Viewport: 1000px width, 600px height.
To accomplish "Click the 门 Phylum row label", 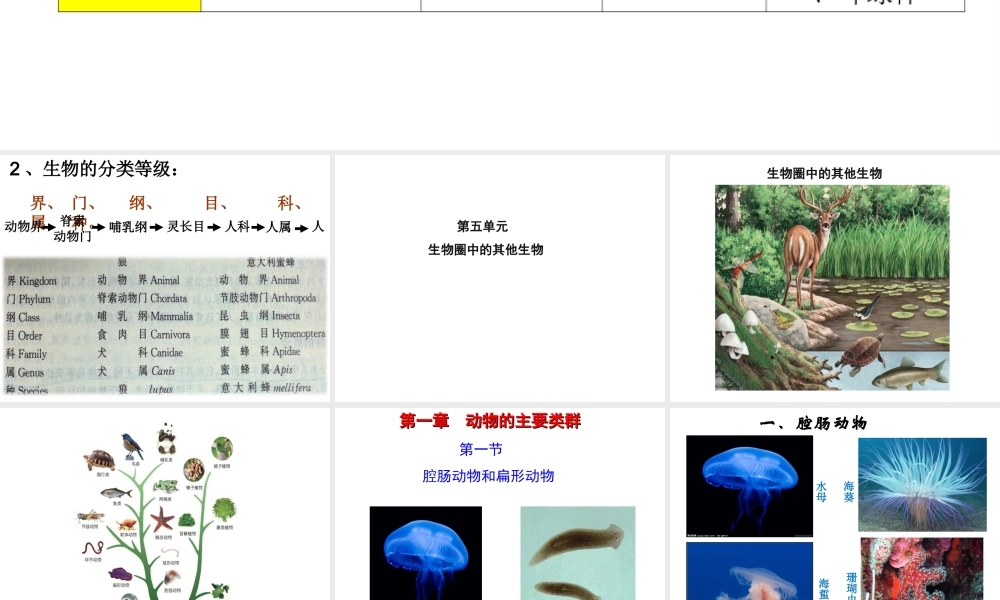I will click(29, 299).
